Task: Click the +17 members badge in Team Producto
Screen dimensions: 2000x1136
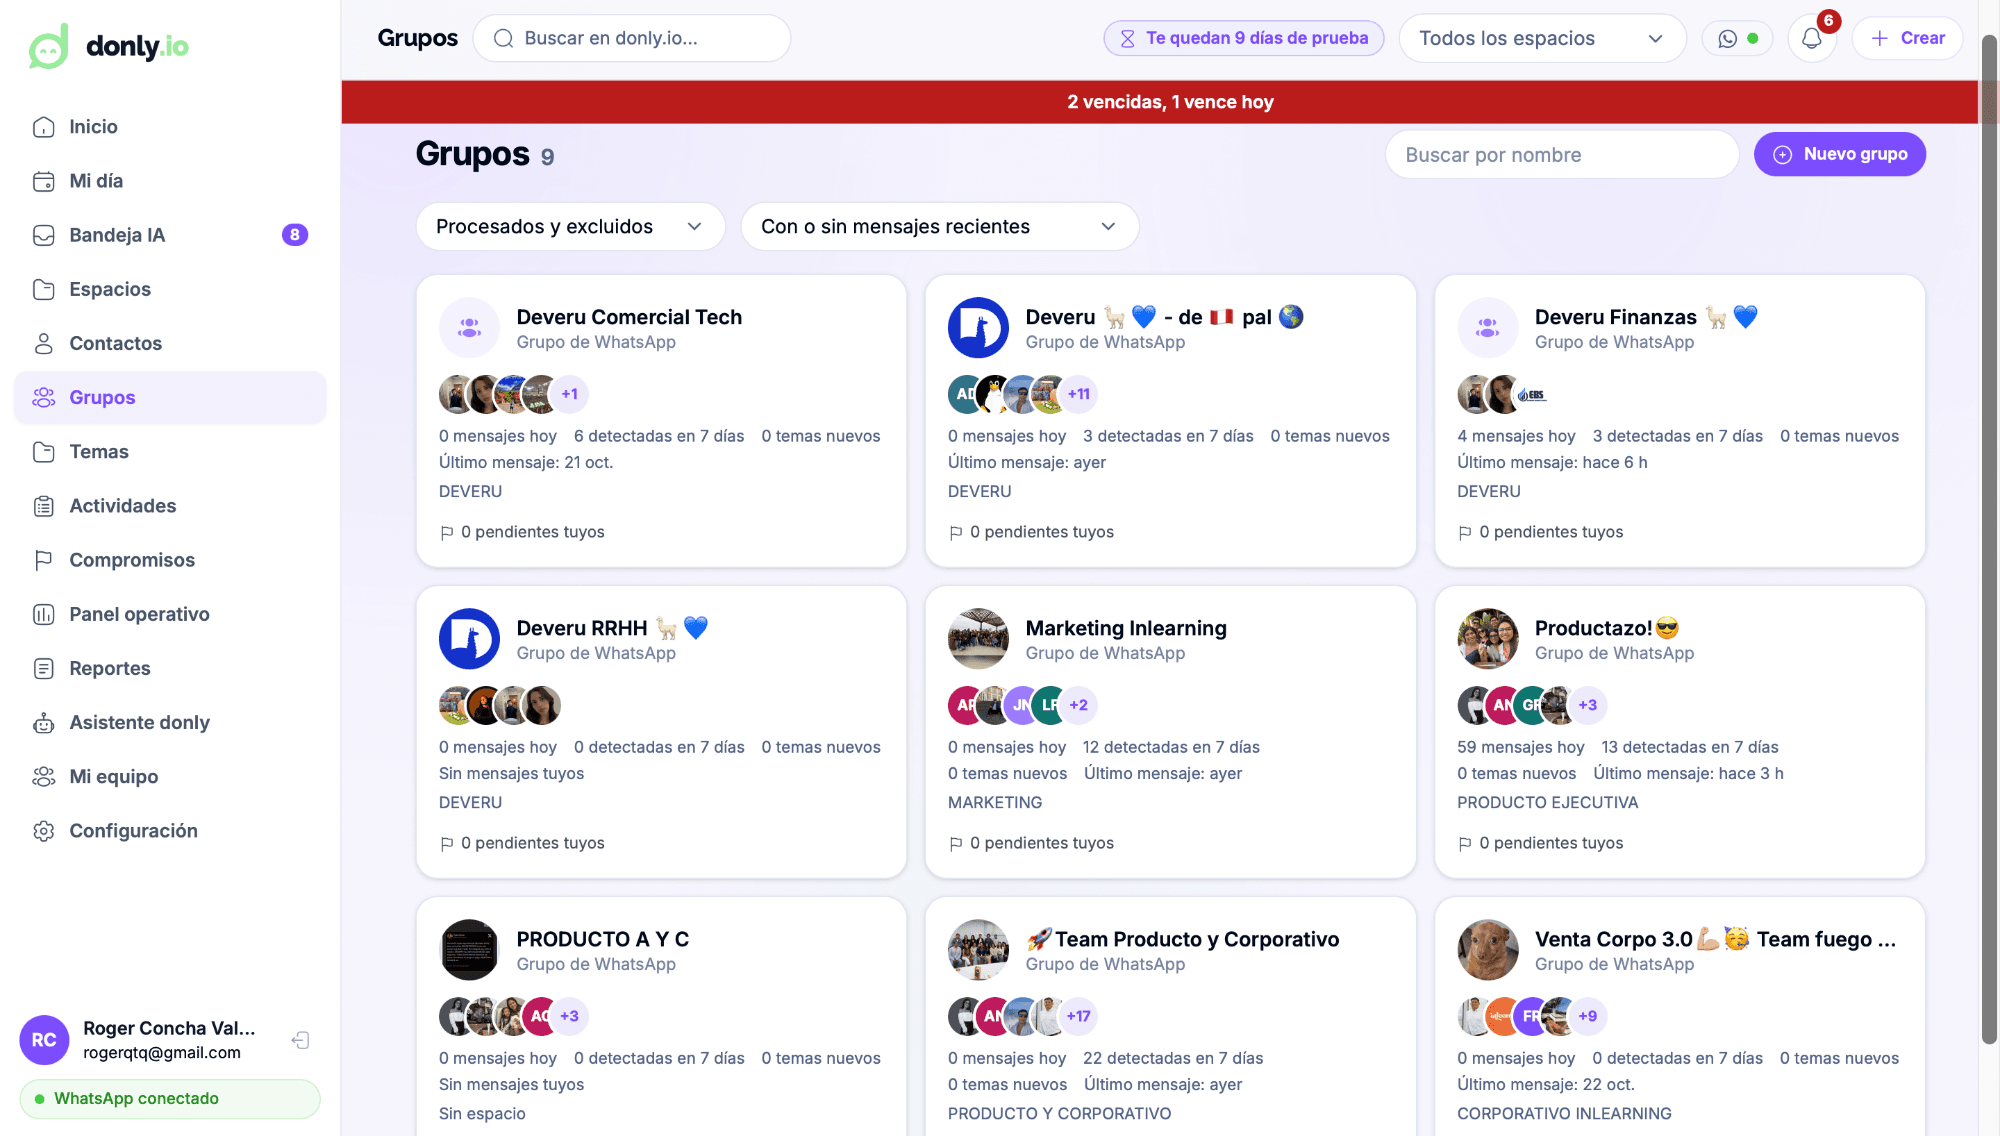Action: pos(1079,1016)
